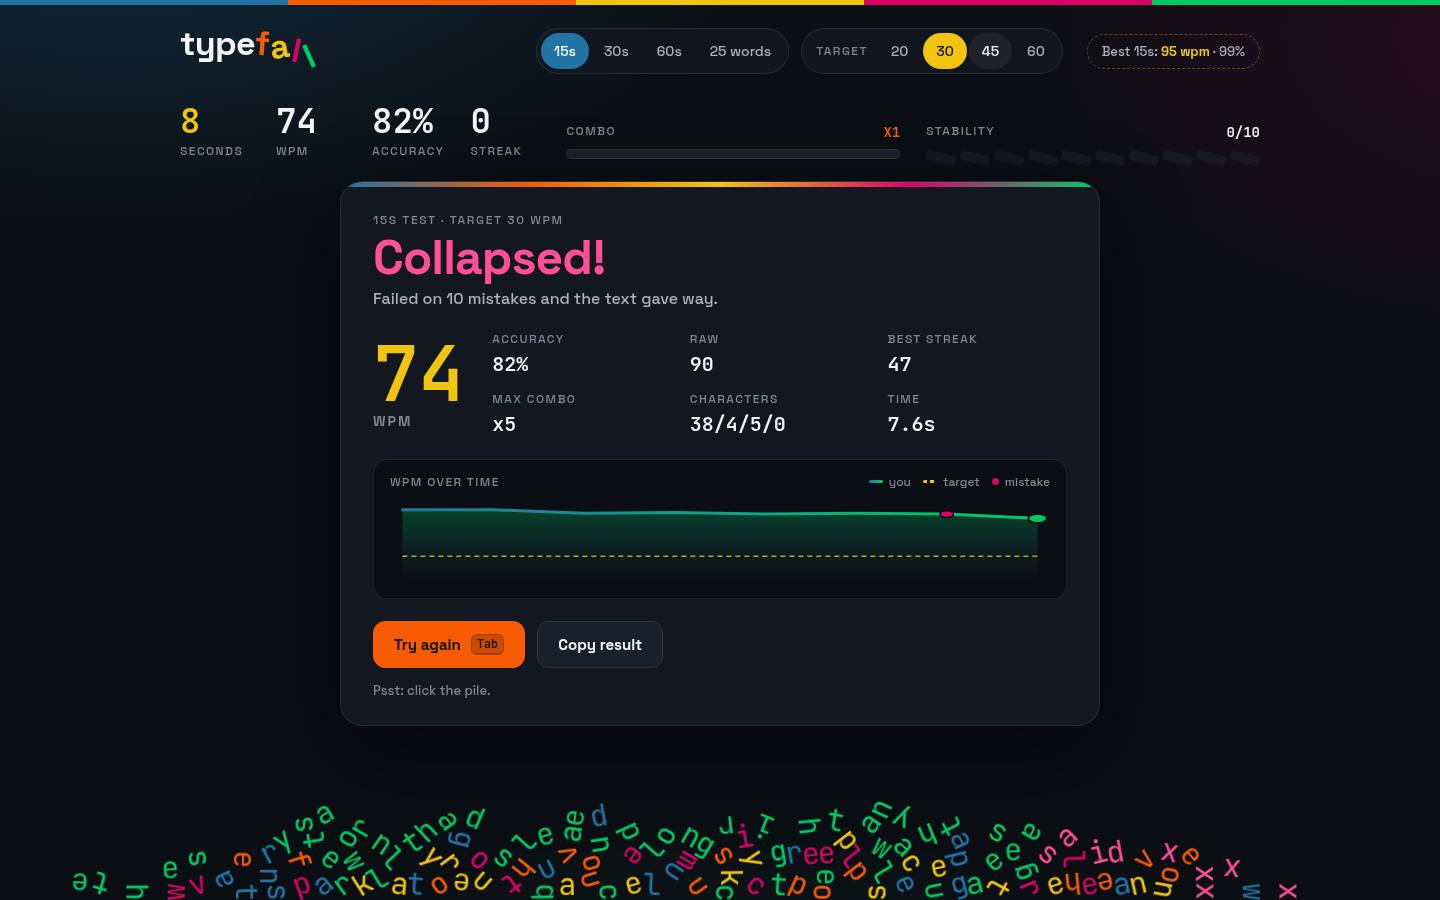The height and width of the screenshot is (900, 1440).
Task: Click the "Collapsed!" heading
Action: (489, 258)
